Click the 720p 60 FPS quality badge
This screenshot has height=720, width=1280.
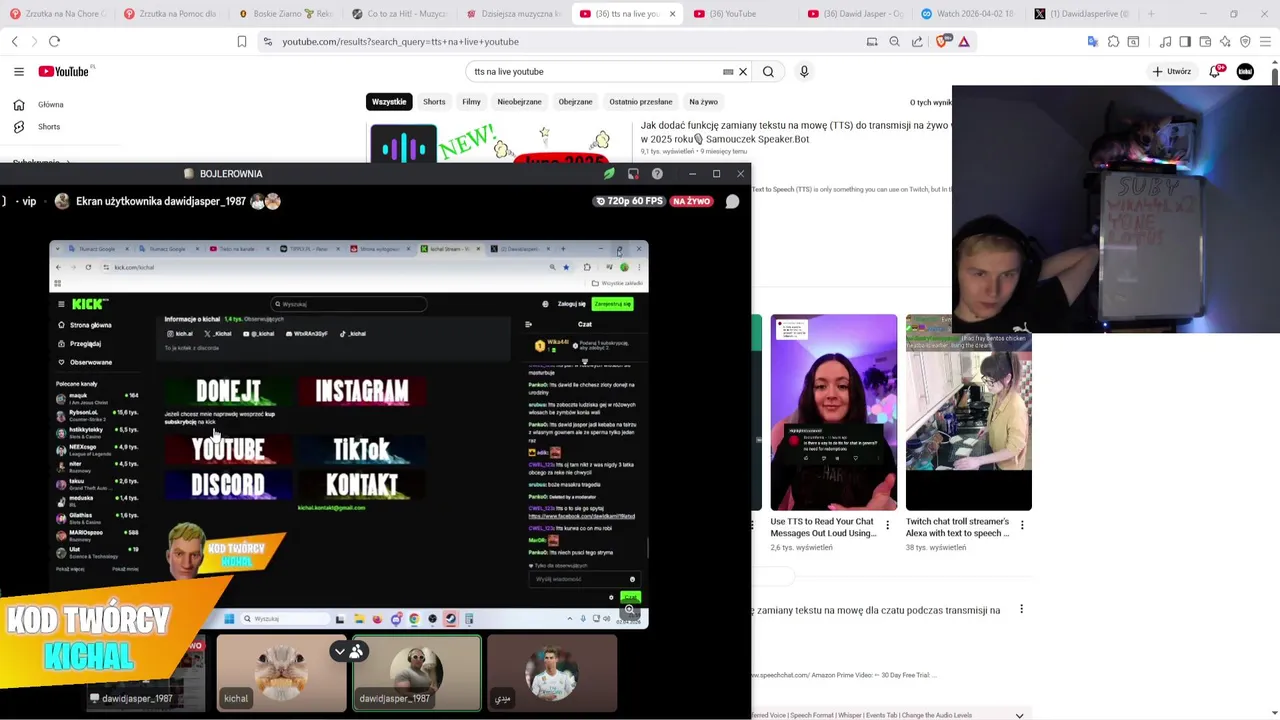click(629, 201)
